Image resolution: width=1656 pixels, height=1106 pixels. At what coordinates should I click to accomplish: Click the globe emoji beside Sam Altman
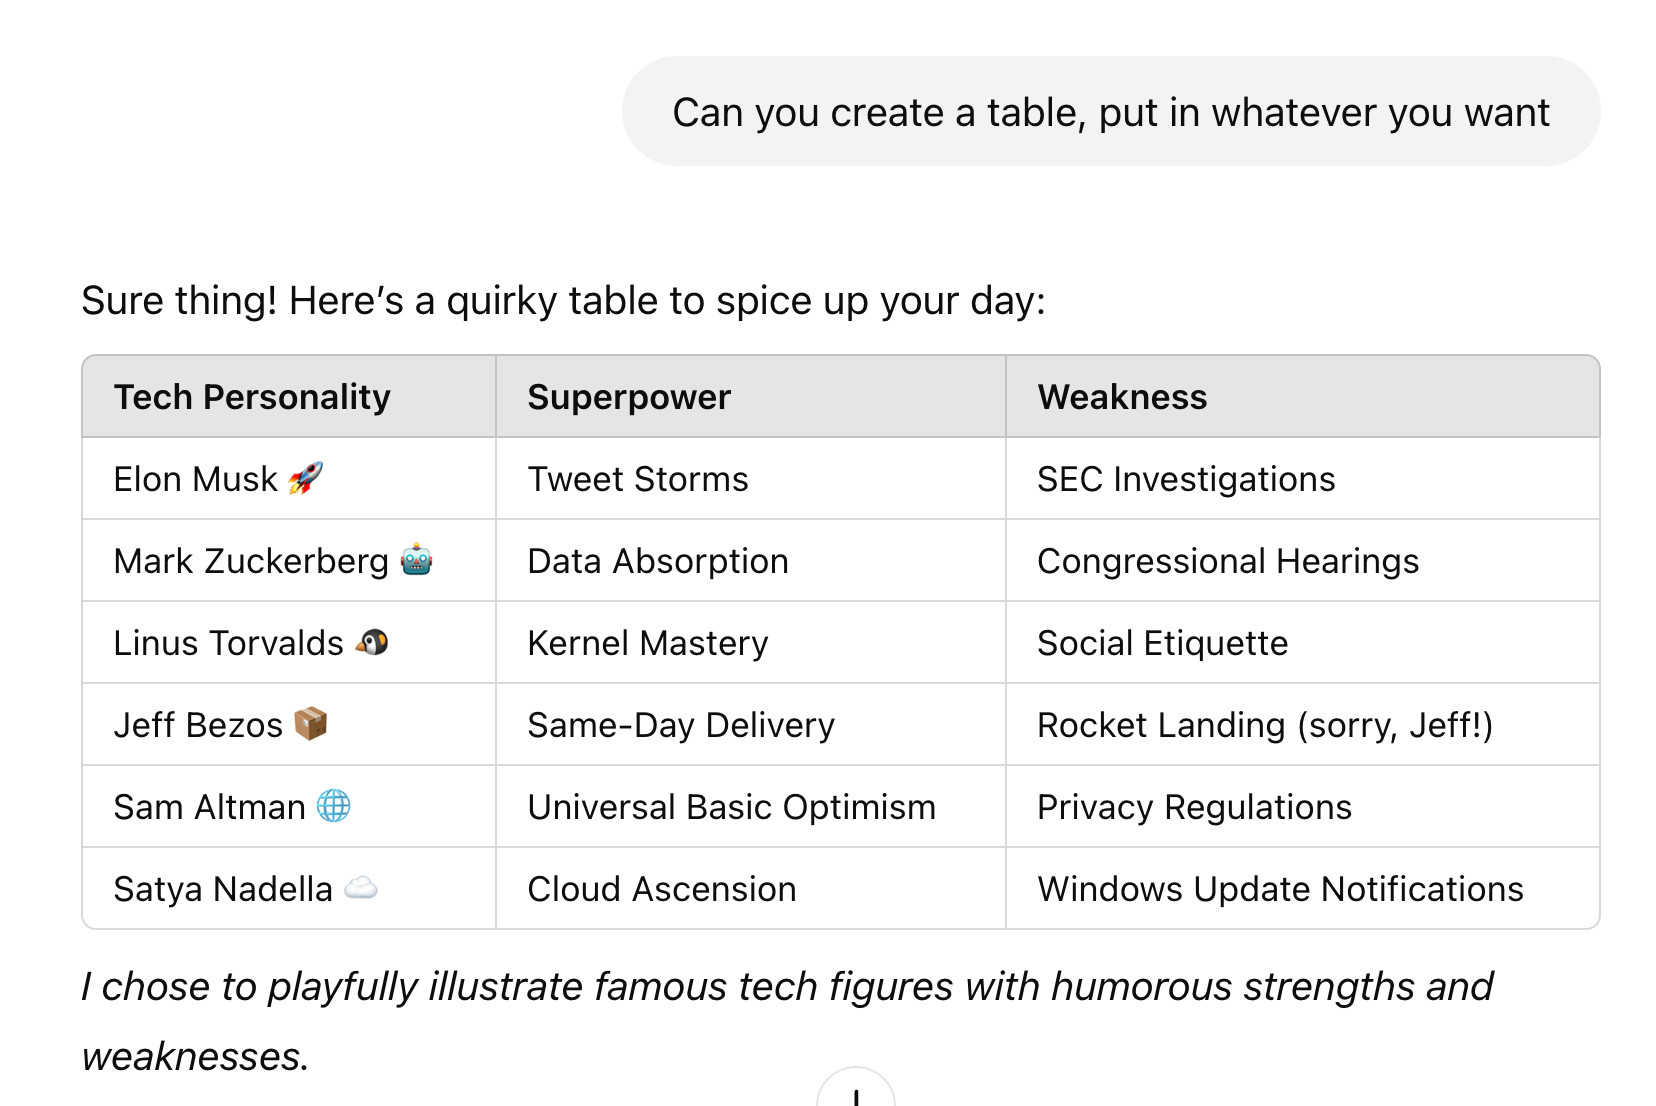(334, 806)
